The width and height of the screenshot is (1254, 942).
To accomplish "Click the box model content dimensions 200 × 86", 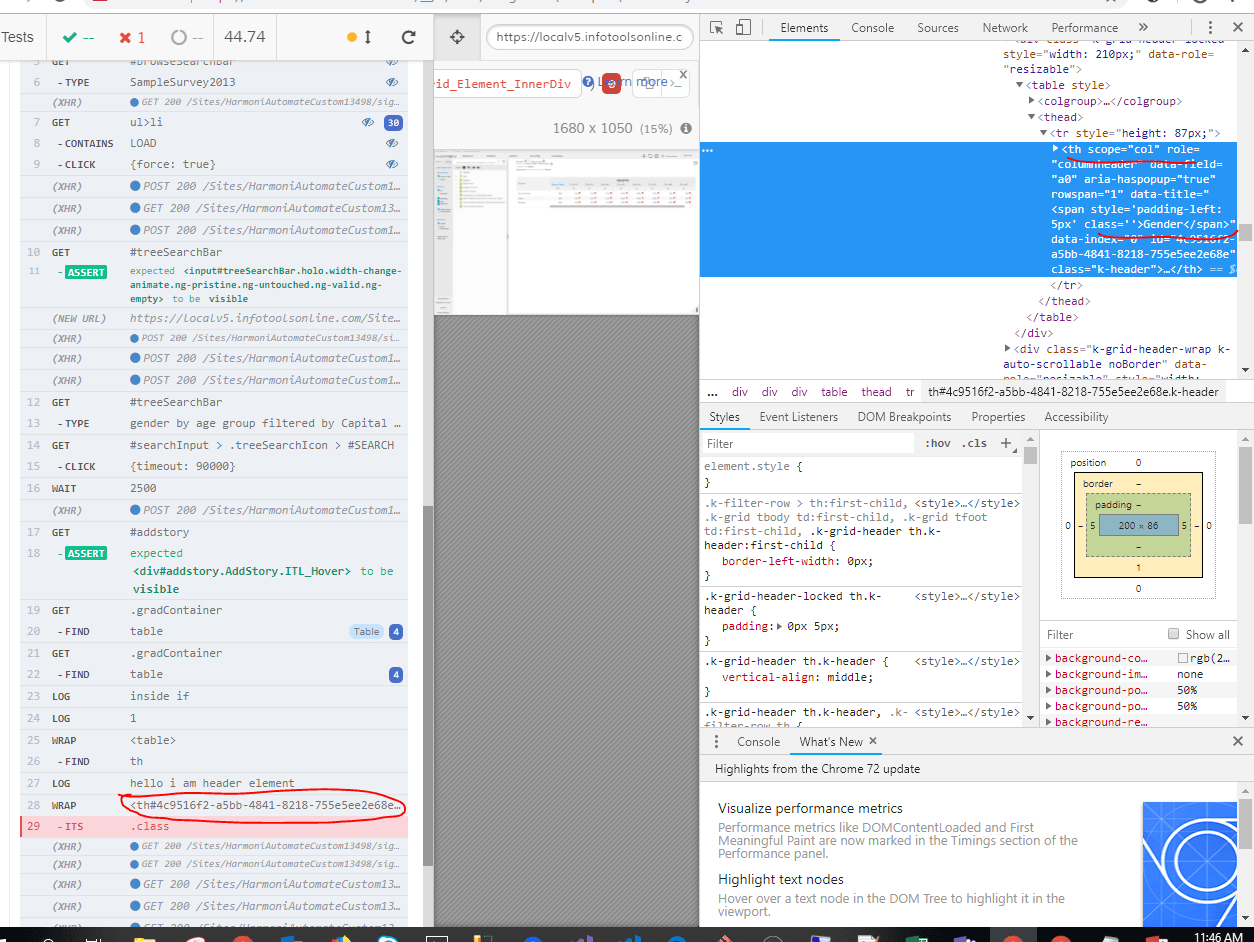I will coord(1139,525).
